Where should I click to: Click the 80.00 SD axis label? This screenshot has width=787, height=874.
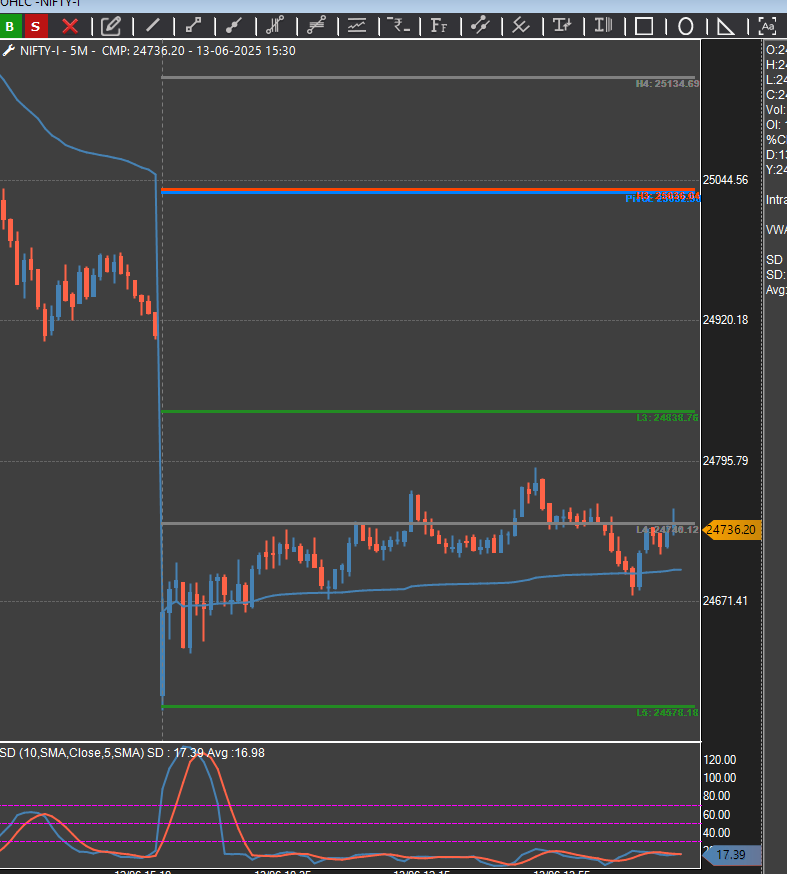[716, 796]
